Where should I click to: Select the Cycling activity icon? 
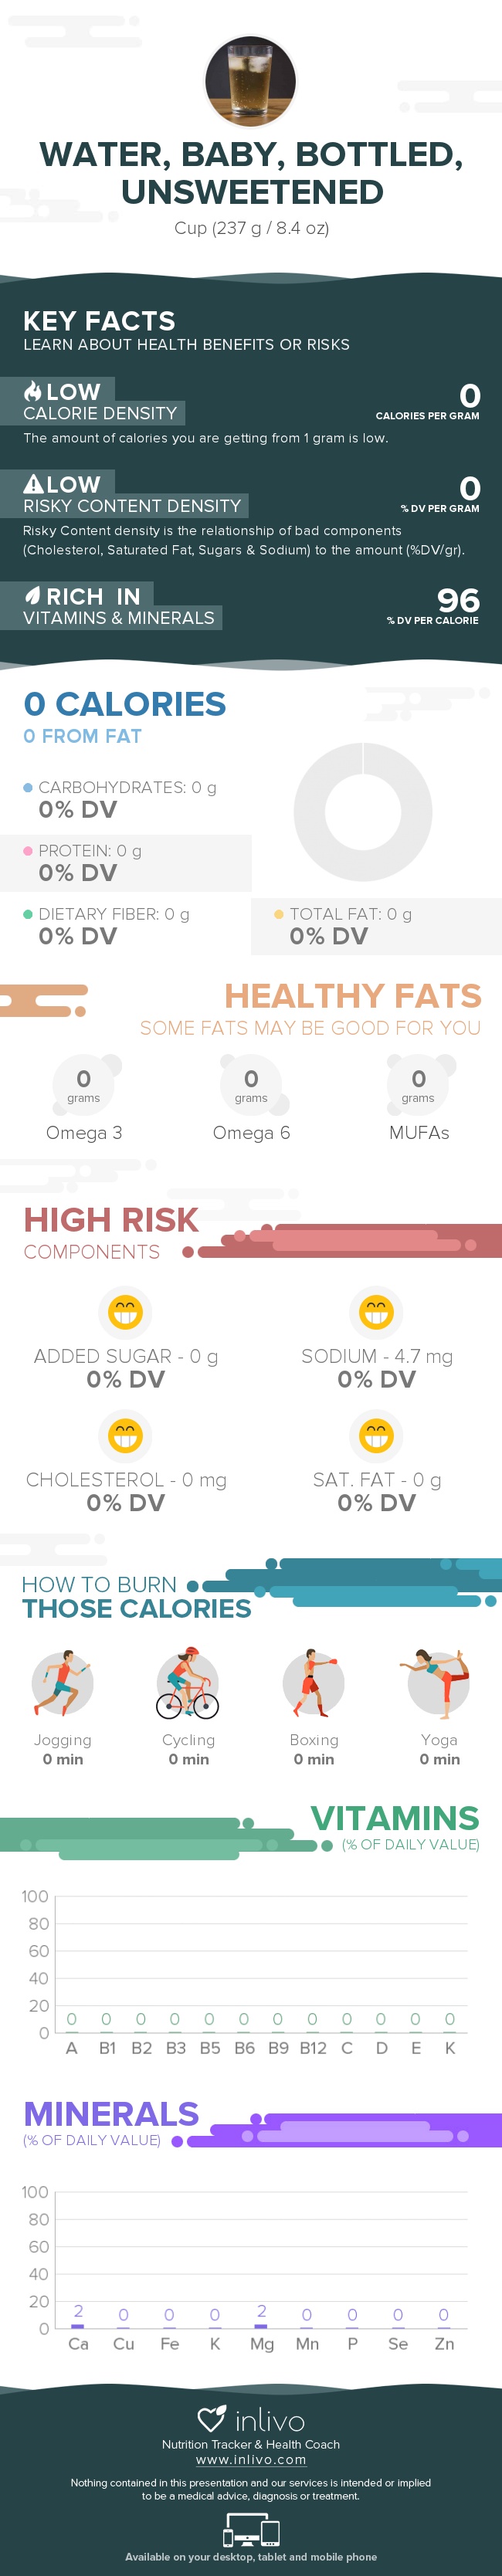tap(188, 1683)
